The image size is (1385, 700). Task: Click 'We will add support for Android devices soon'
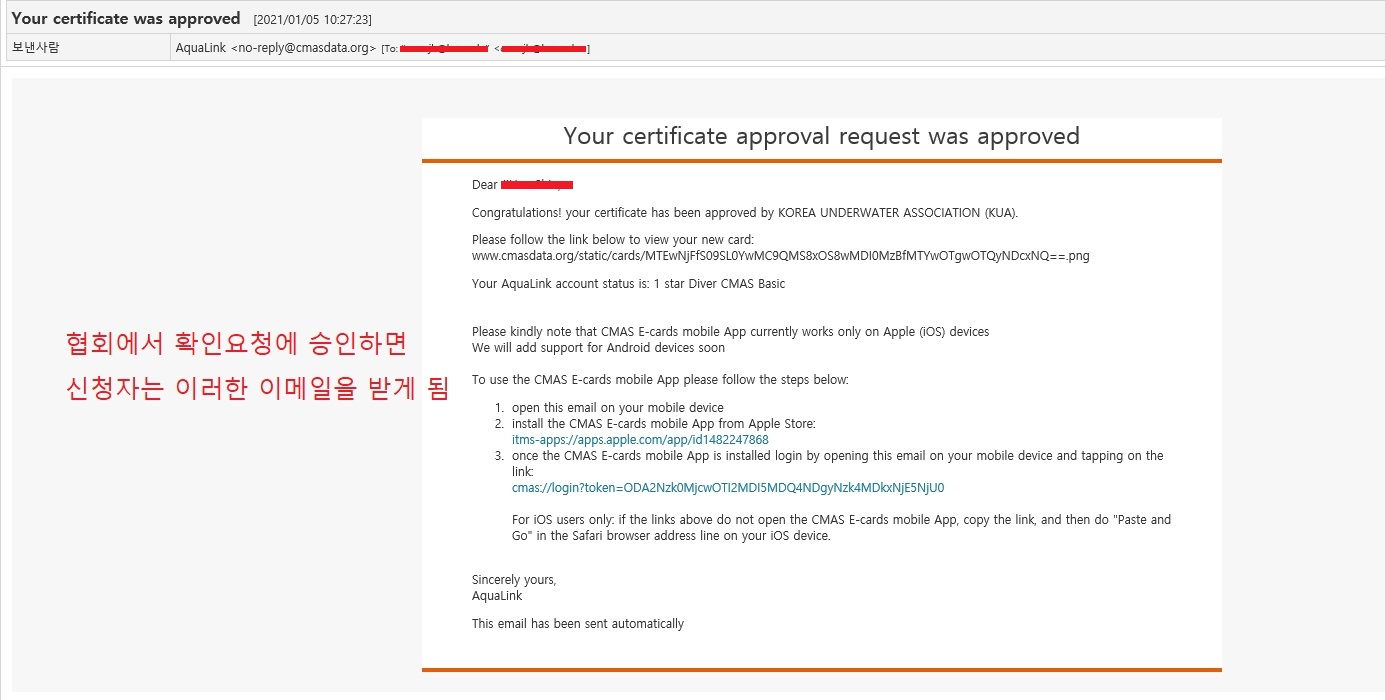tap(598, 348)
